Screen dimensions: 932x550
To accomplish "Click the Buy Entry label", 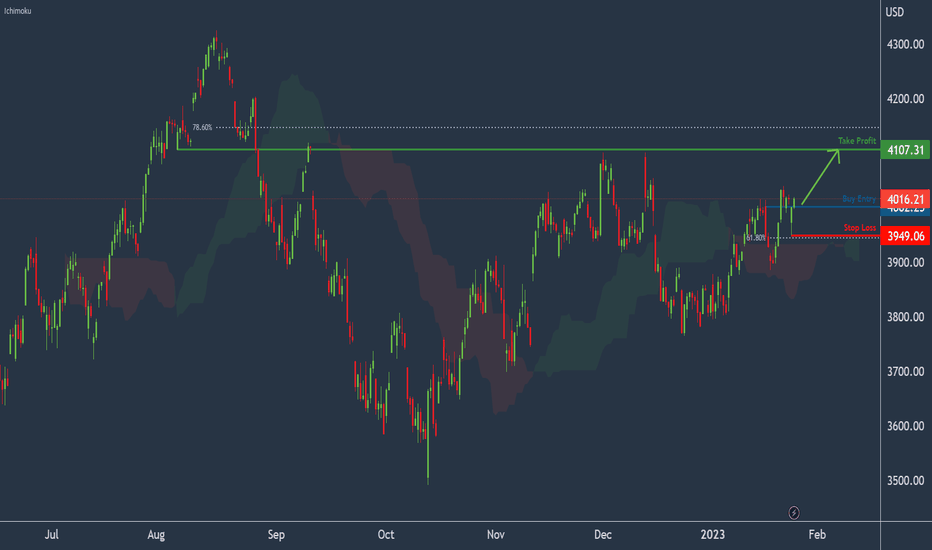I will (859, 199).
